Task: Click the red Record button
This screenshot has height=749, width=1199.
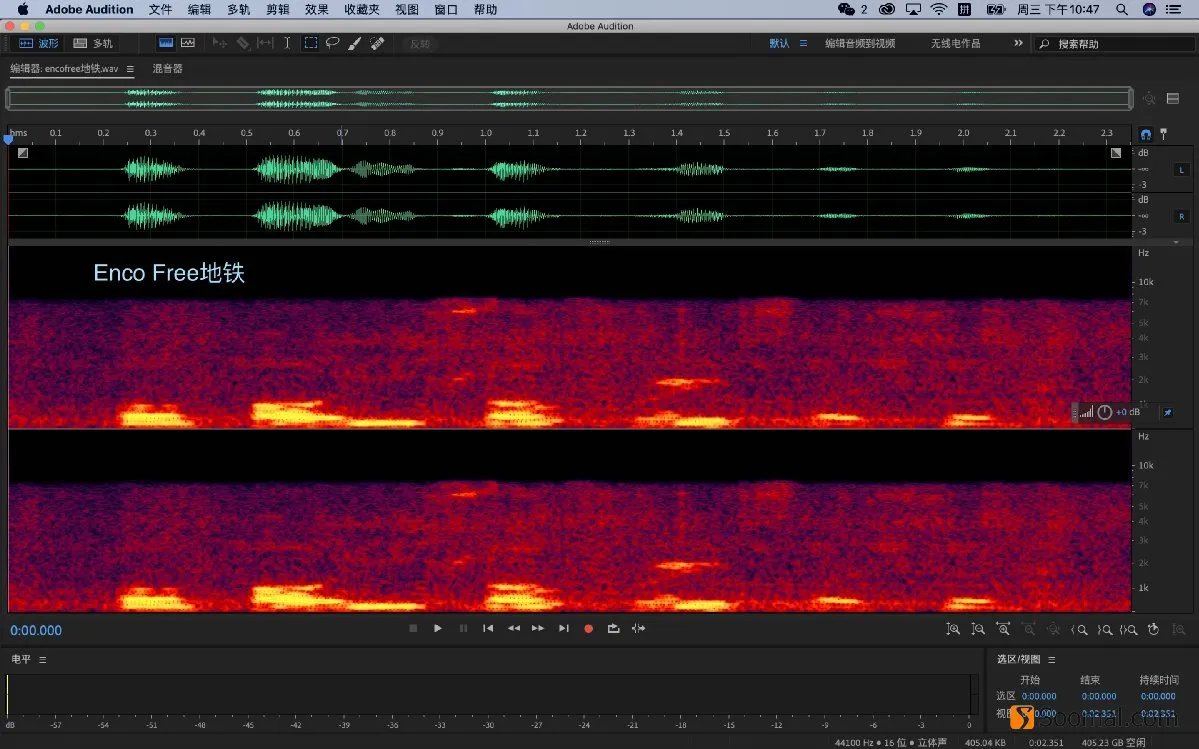Action: pyautogui.click(x=589, y=628)
